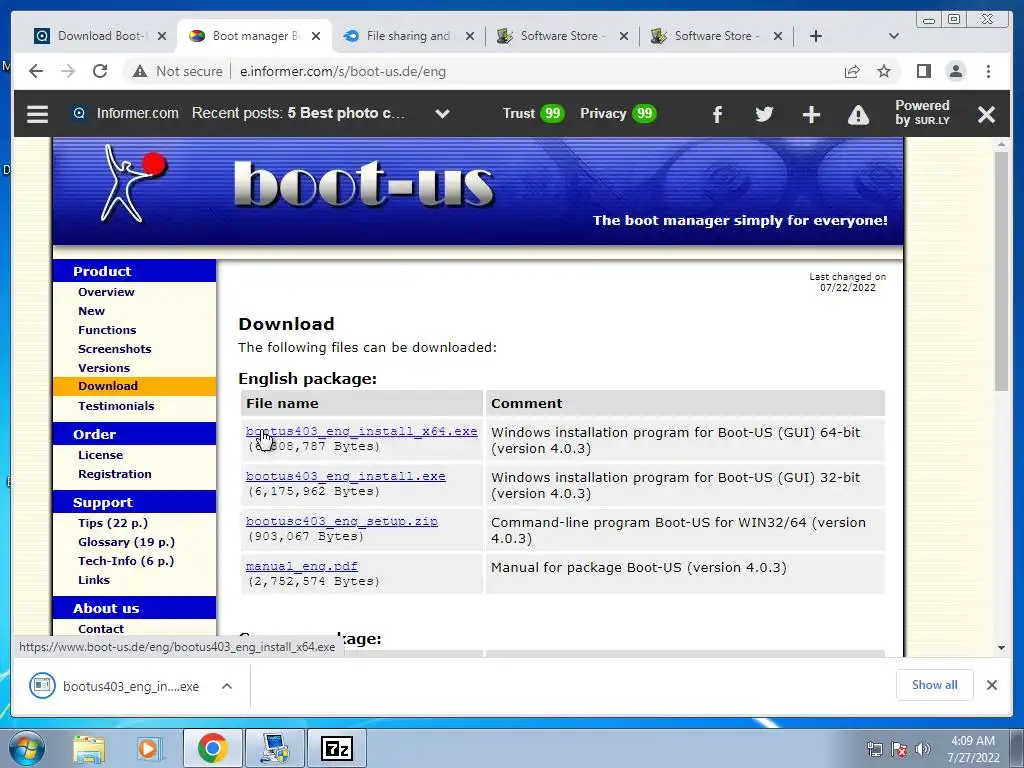Close the Boot manager tab
Image resolution: width=1024 pixels, height=768 pixels.
(316, 36)
